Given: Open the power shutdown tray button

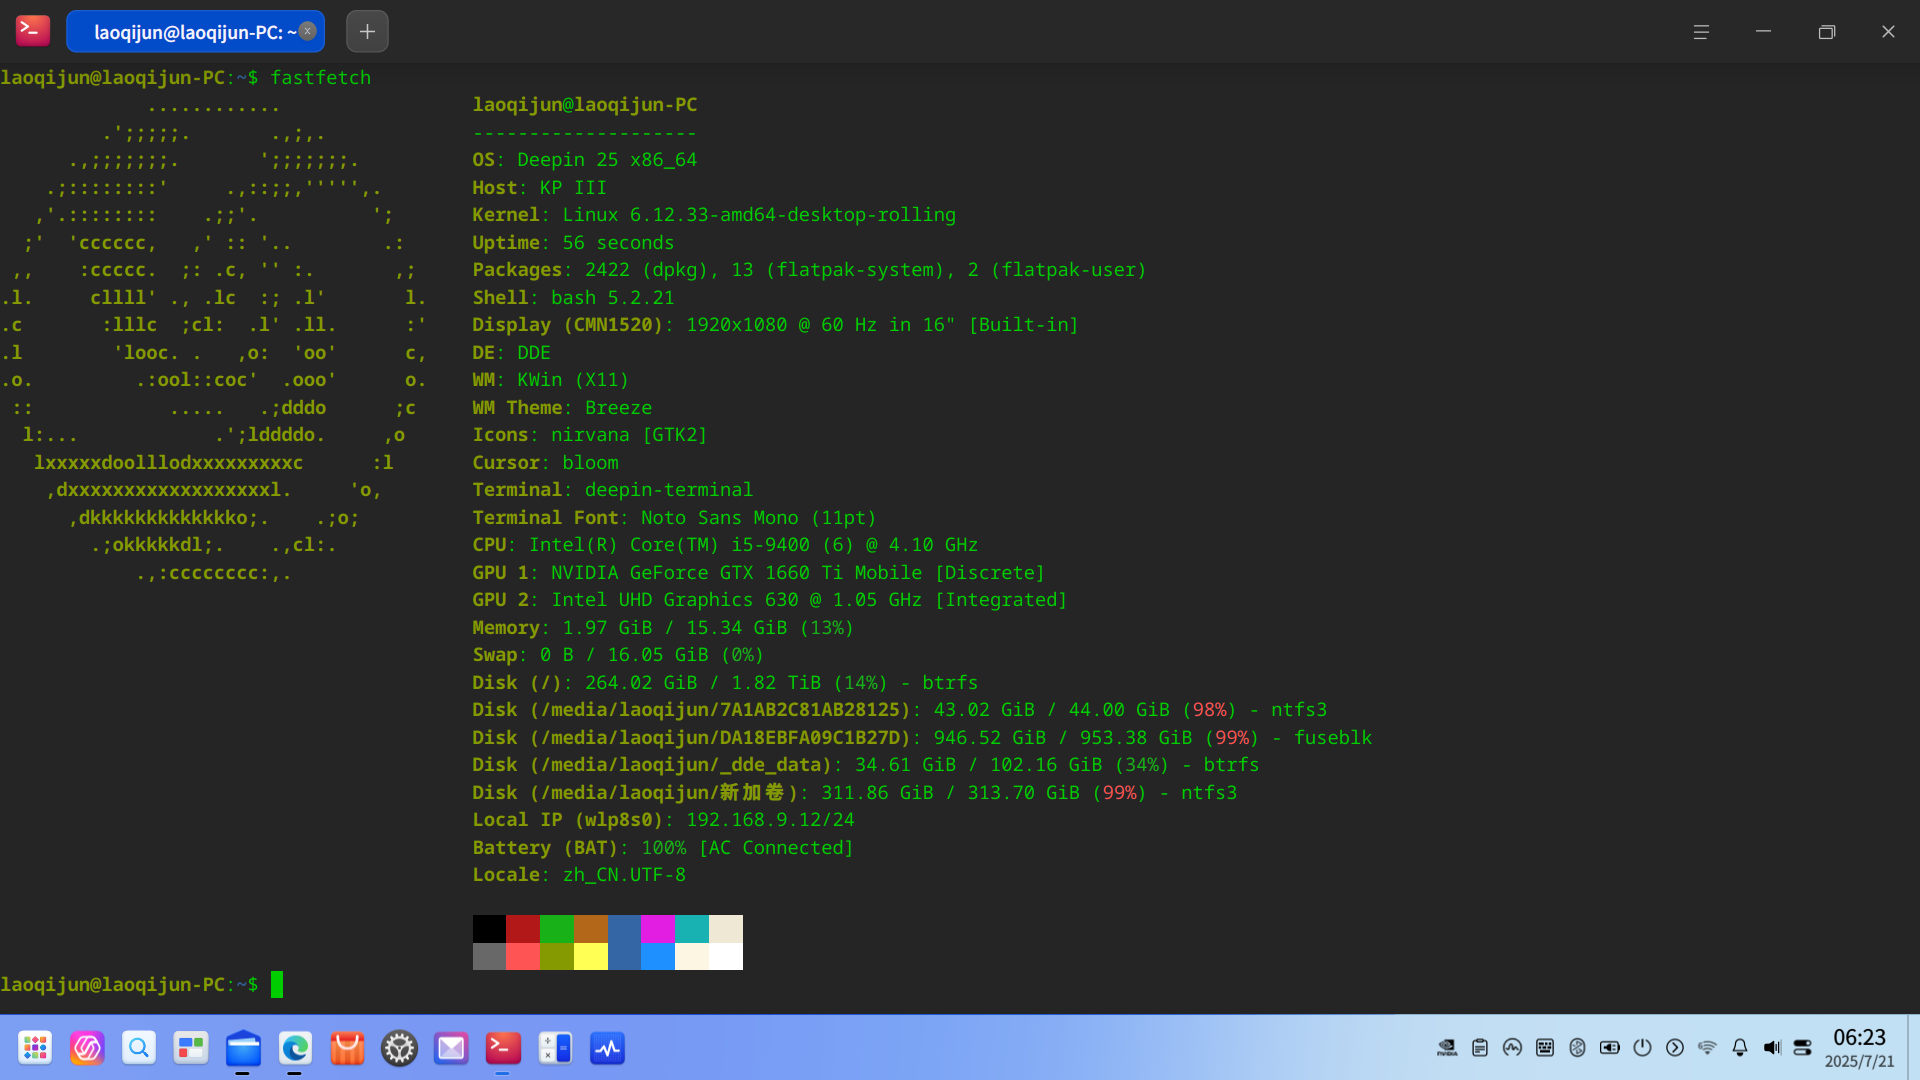Looking at the screenshot, I should coord(1642,1048).
